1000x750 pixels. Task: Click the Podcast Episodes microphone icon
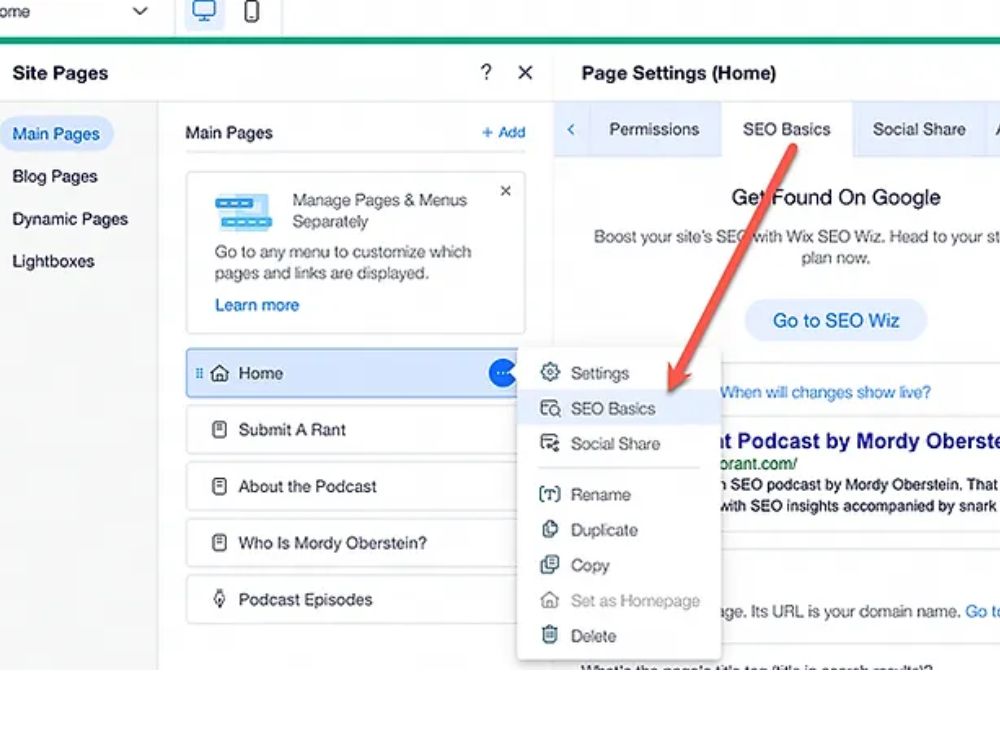[x=219, y=599]
